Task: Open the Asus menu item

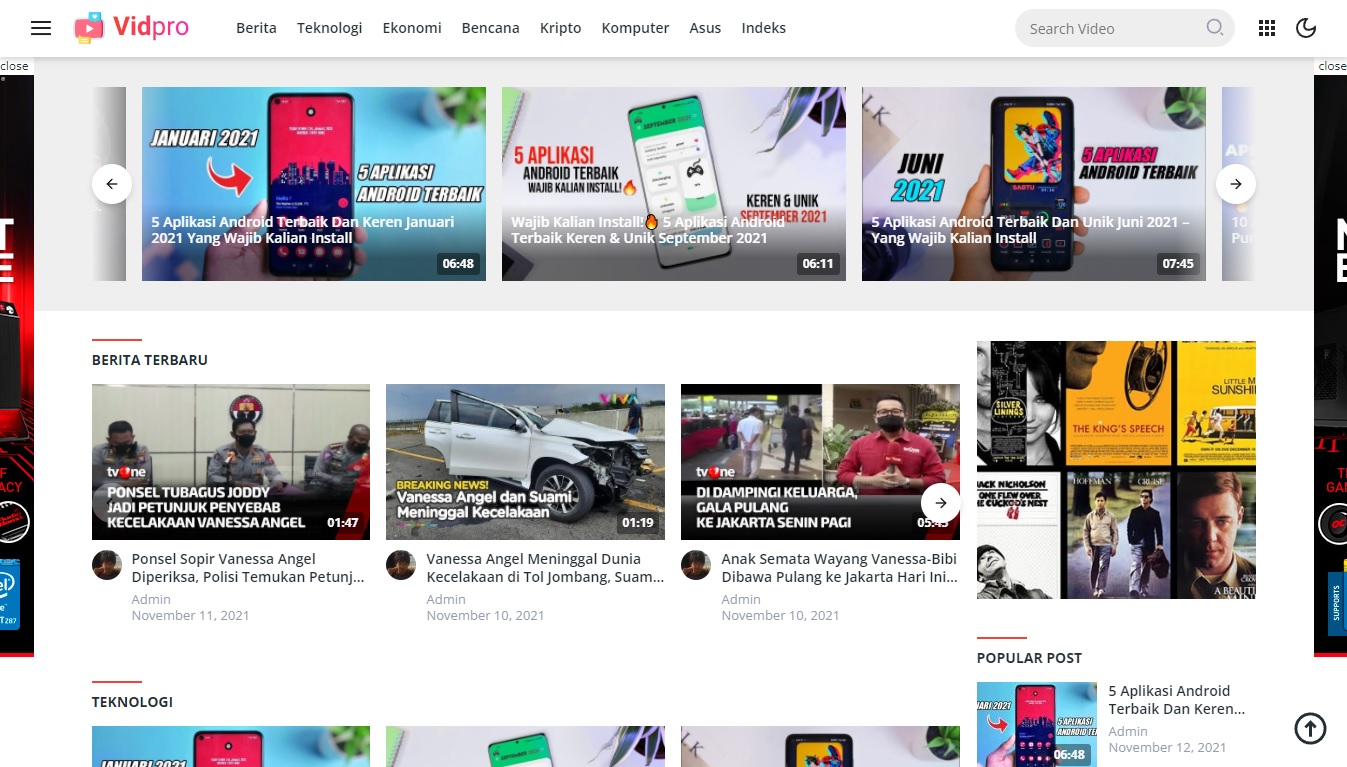Action: (705, 28)
